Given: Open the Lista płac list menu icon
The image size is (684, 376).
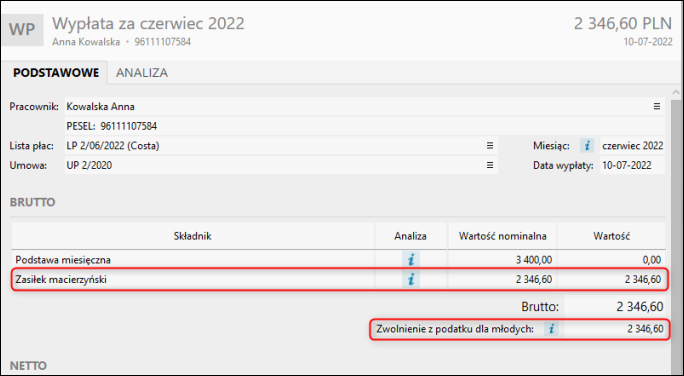Looking at the screenshot, I should tap(490, 146).
